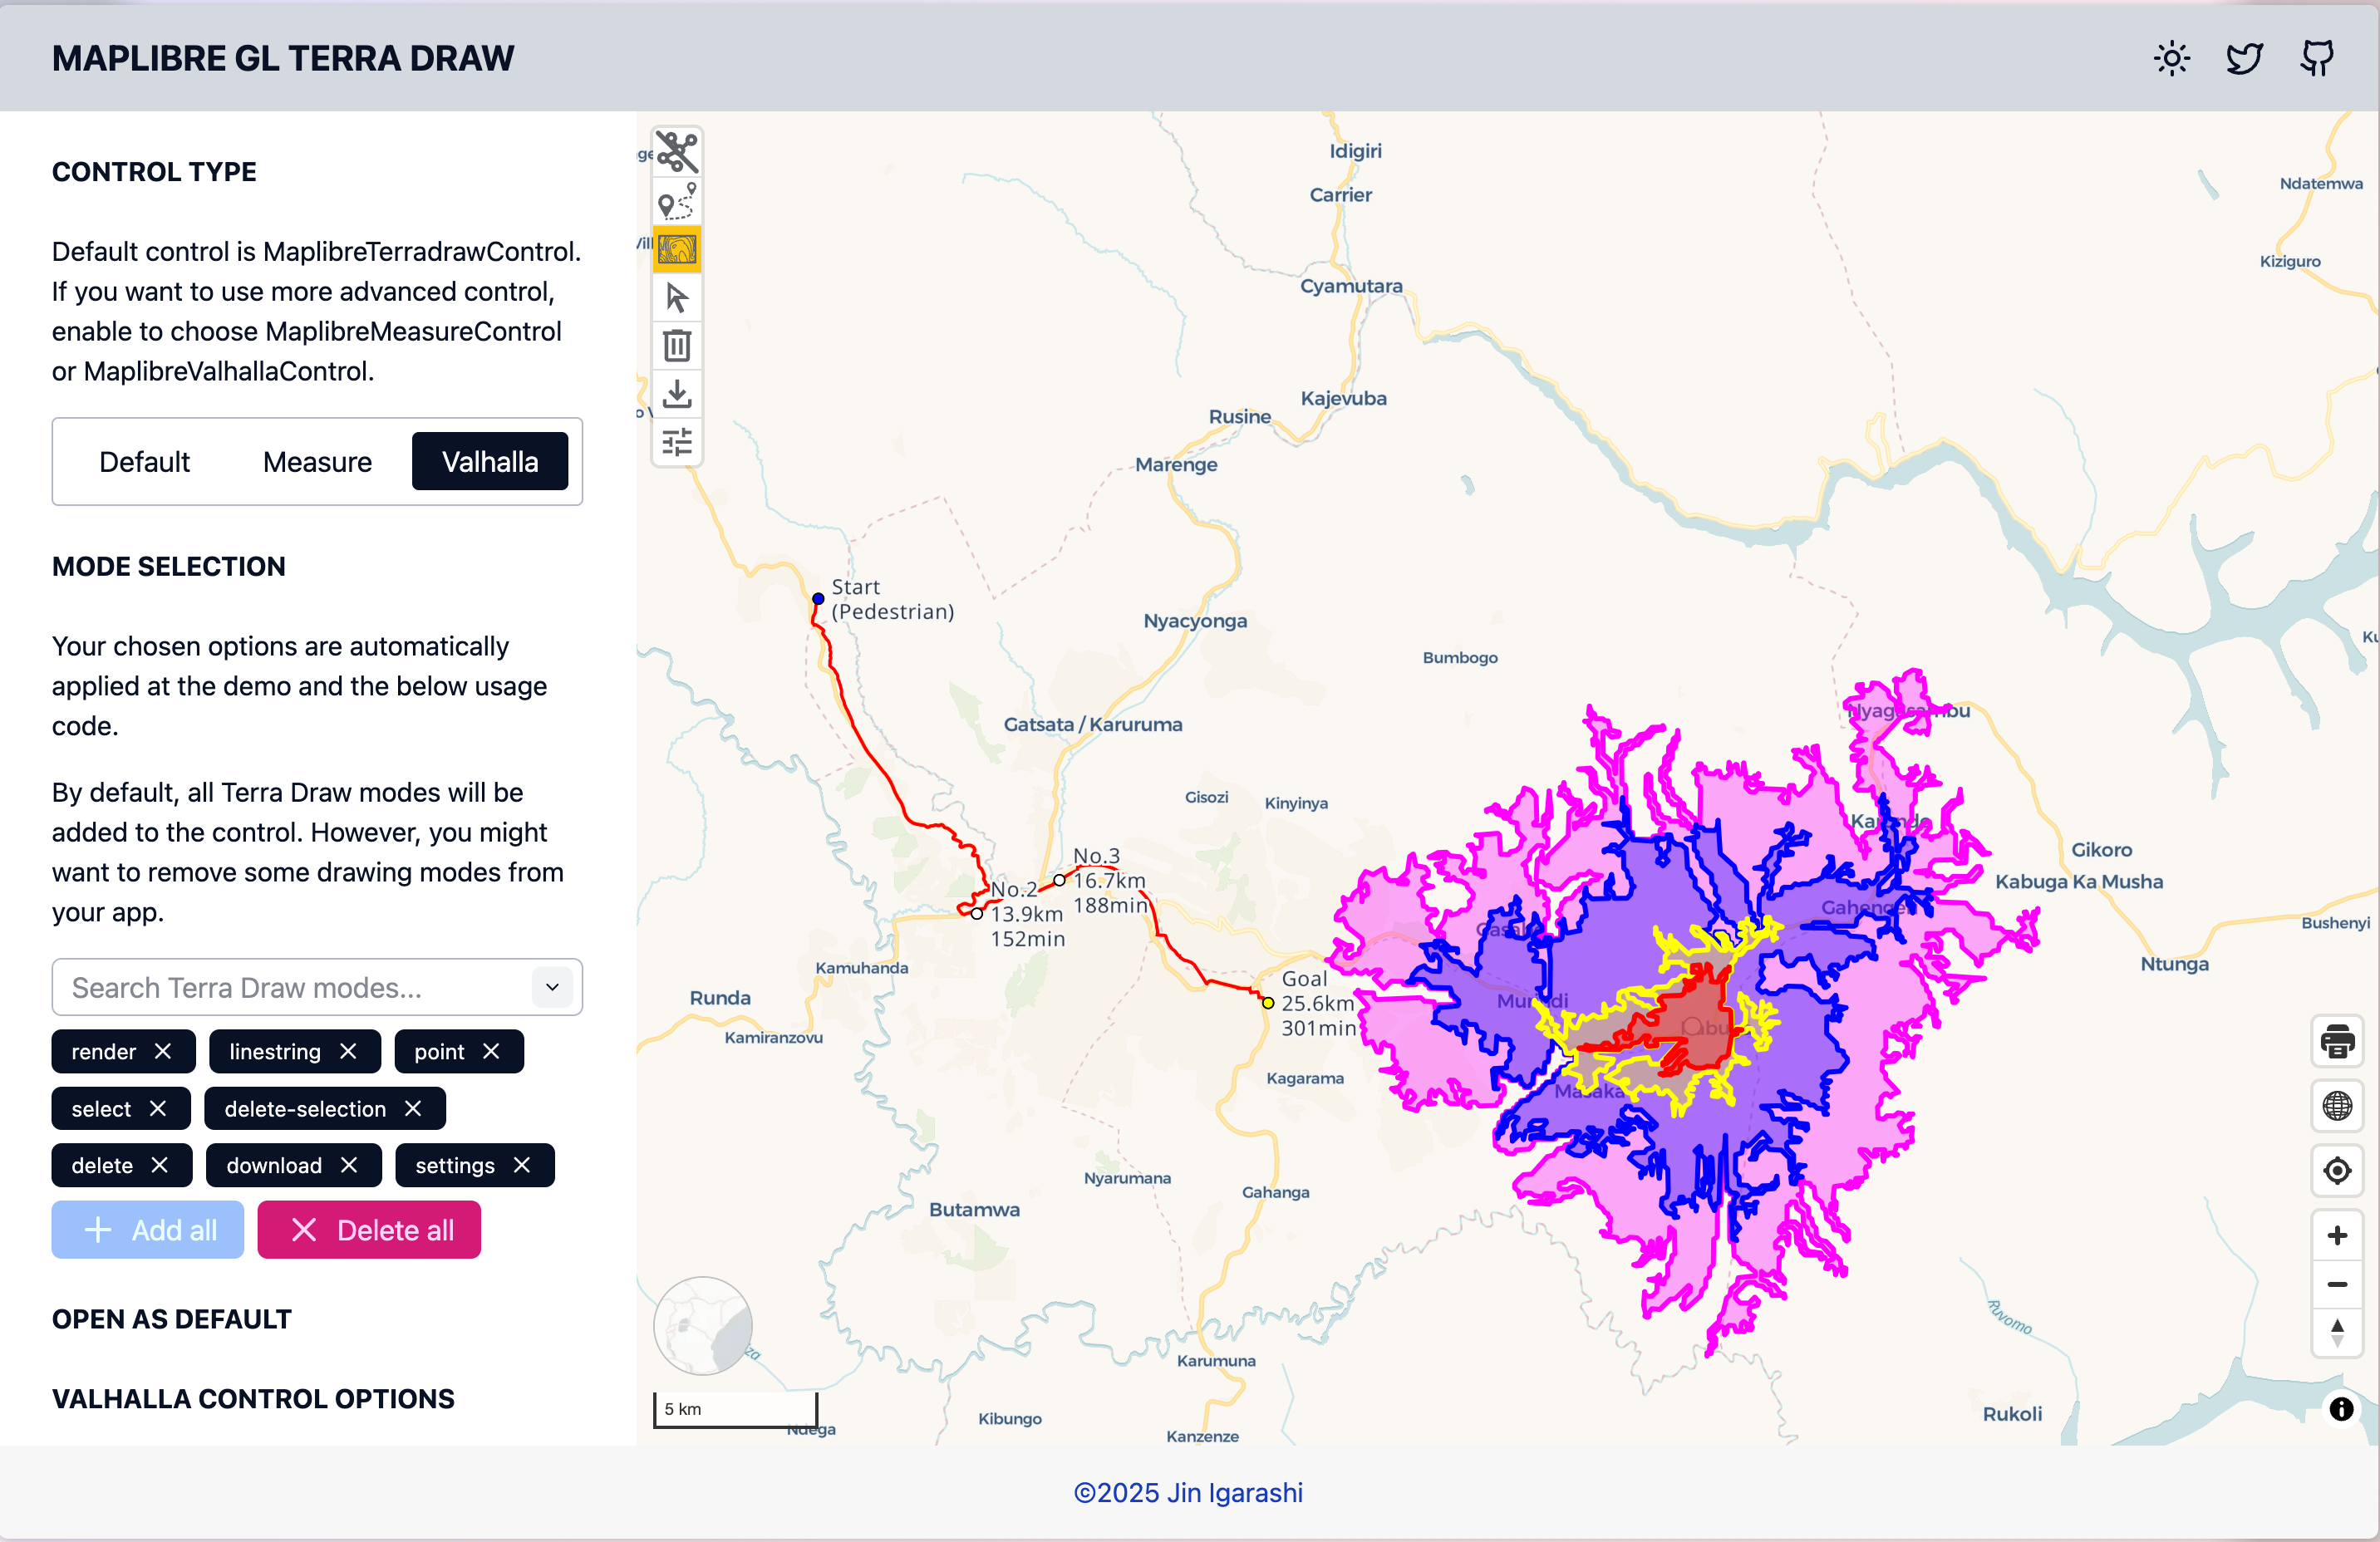The height and width of the screenshot is (1542, 2380).
Task: Click the download features icon
Action: coord(677,394)
